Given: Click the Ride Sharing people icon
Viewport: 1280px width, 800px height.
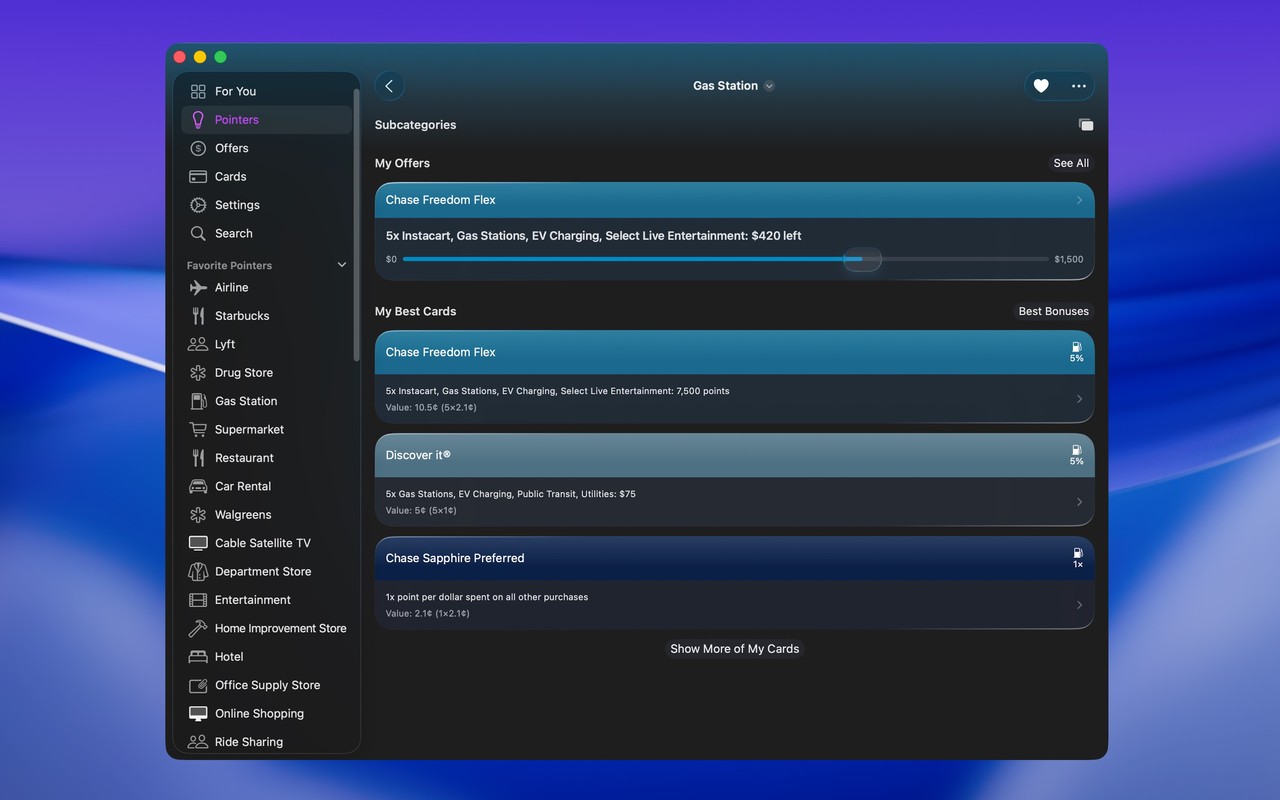Looking at the screenshot, I should pyautogui.click(x=198, y=742).
